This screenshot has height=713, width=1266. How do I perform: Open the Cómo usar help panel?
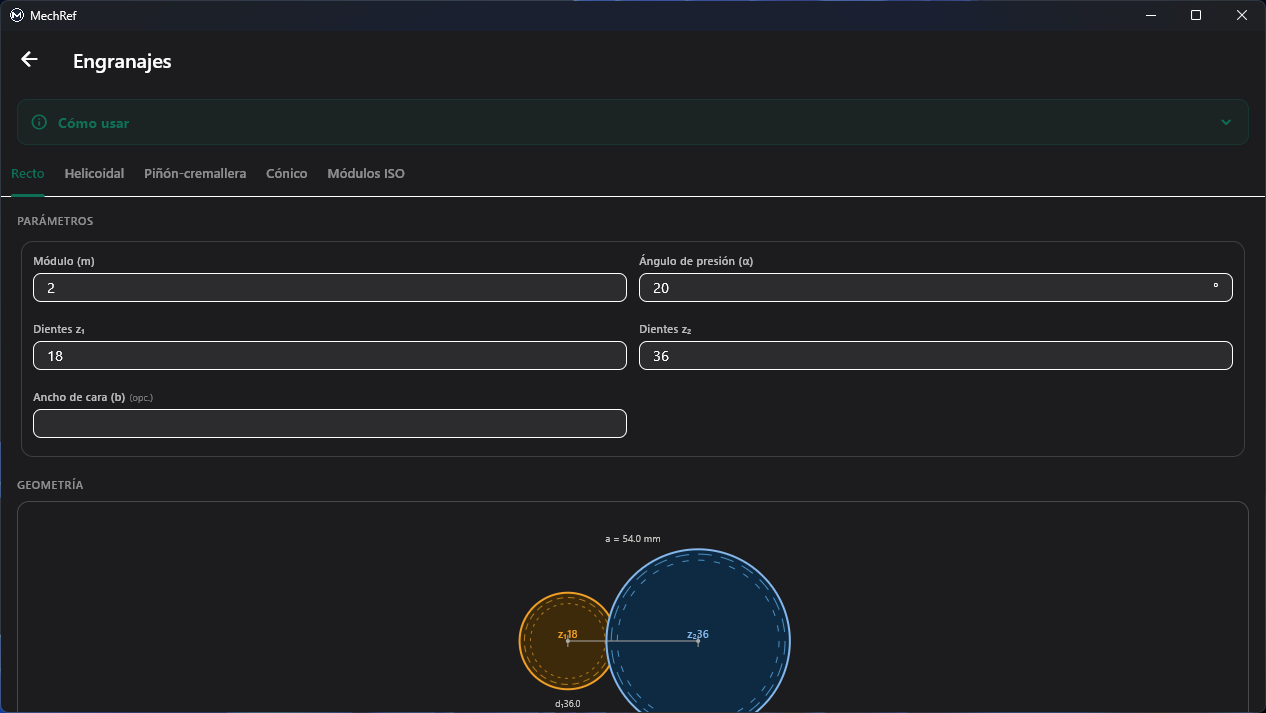click(x=632, y=122)
